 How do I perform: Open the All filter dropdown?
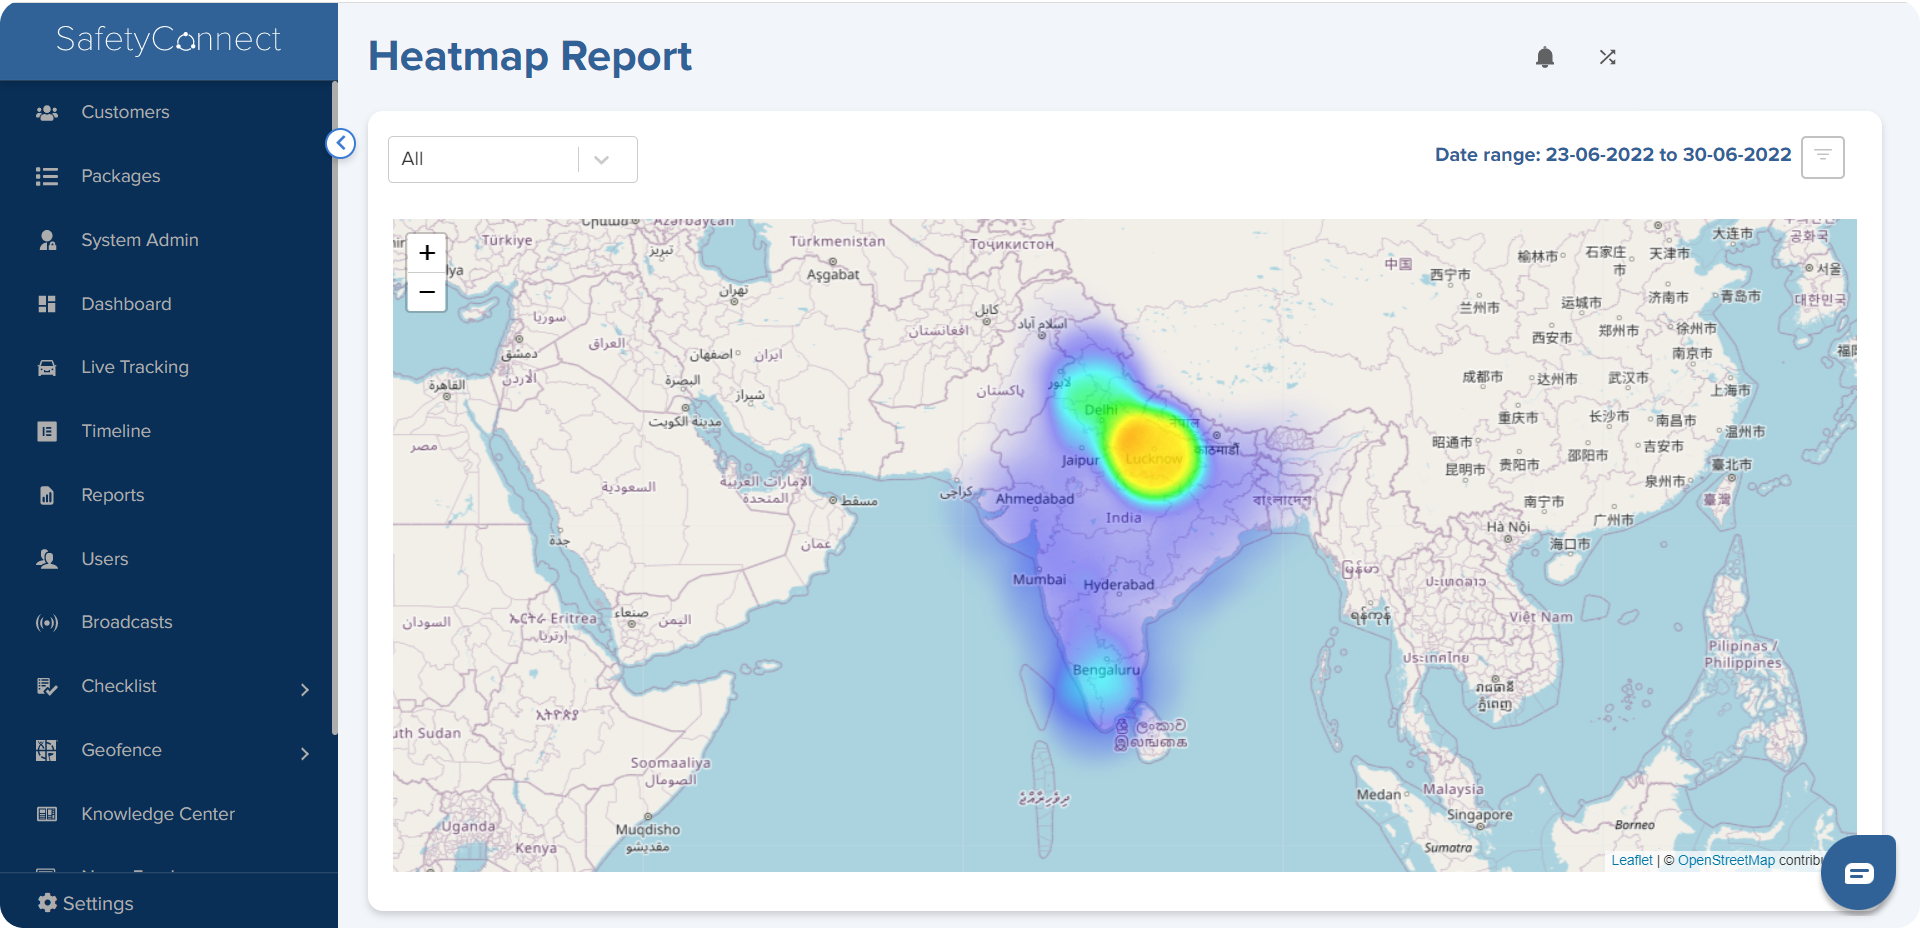(513, 159)
